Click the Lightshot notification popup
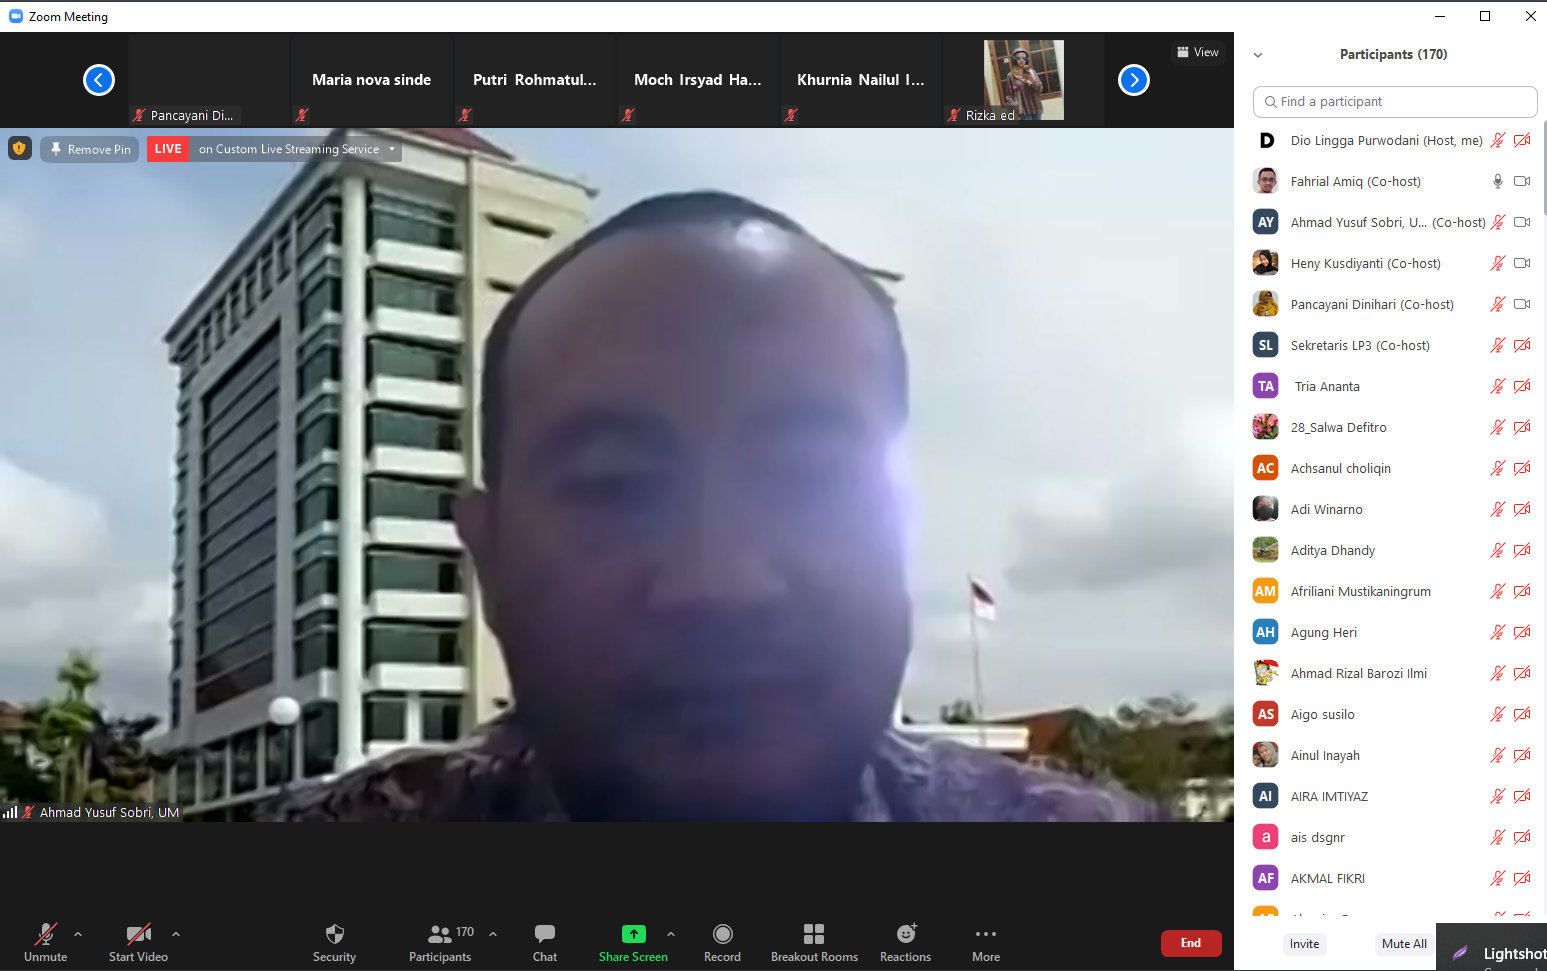This screenshot has height=971, width=1547. (x=1492, y=947)
